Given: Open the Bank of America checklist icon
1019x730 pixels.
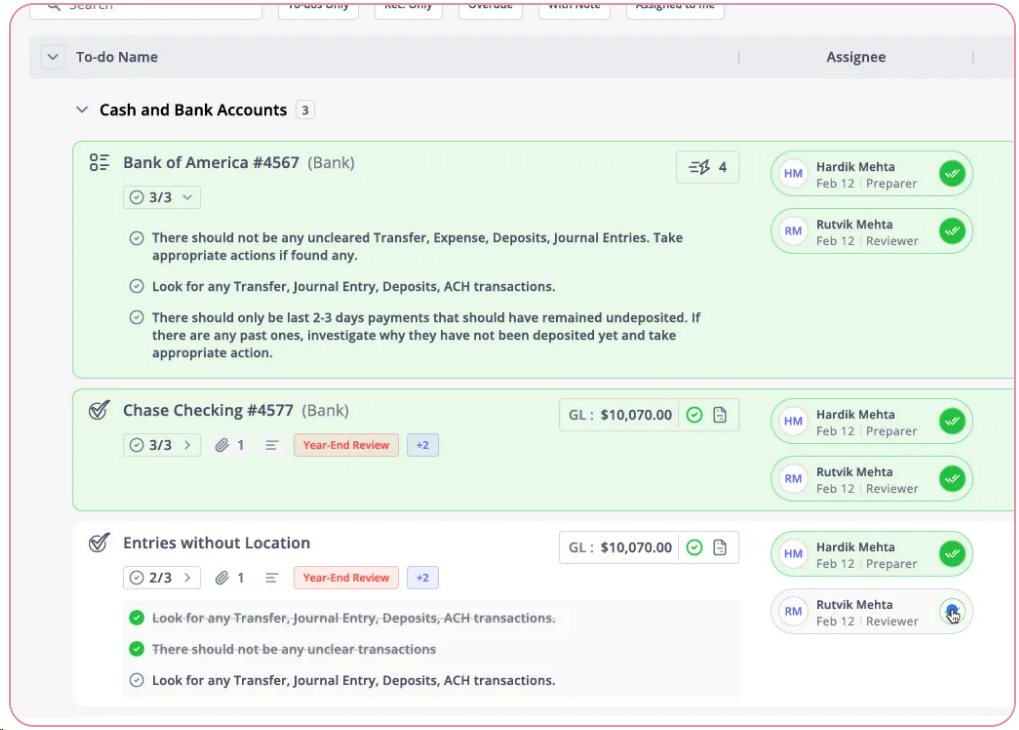Looking at the screenshot, I should pos(99,162).
